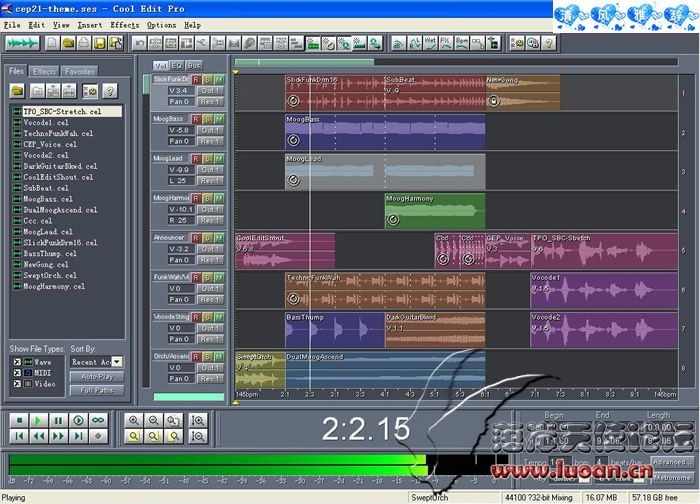This screenshot has height=504, width=700.
Task: Click the Undo toolbar icon
Action: click(x=140, y=43)
